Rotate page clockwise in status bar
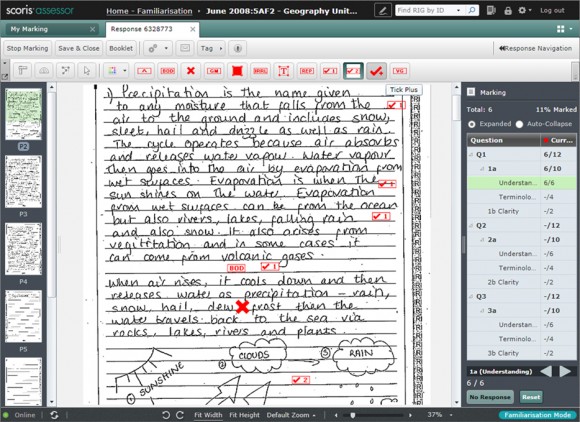The image size is (580, 422). (x=180, y=415)
